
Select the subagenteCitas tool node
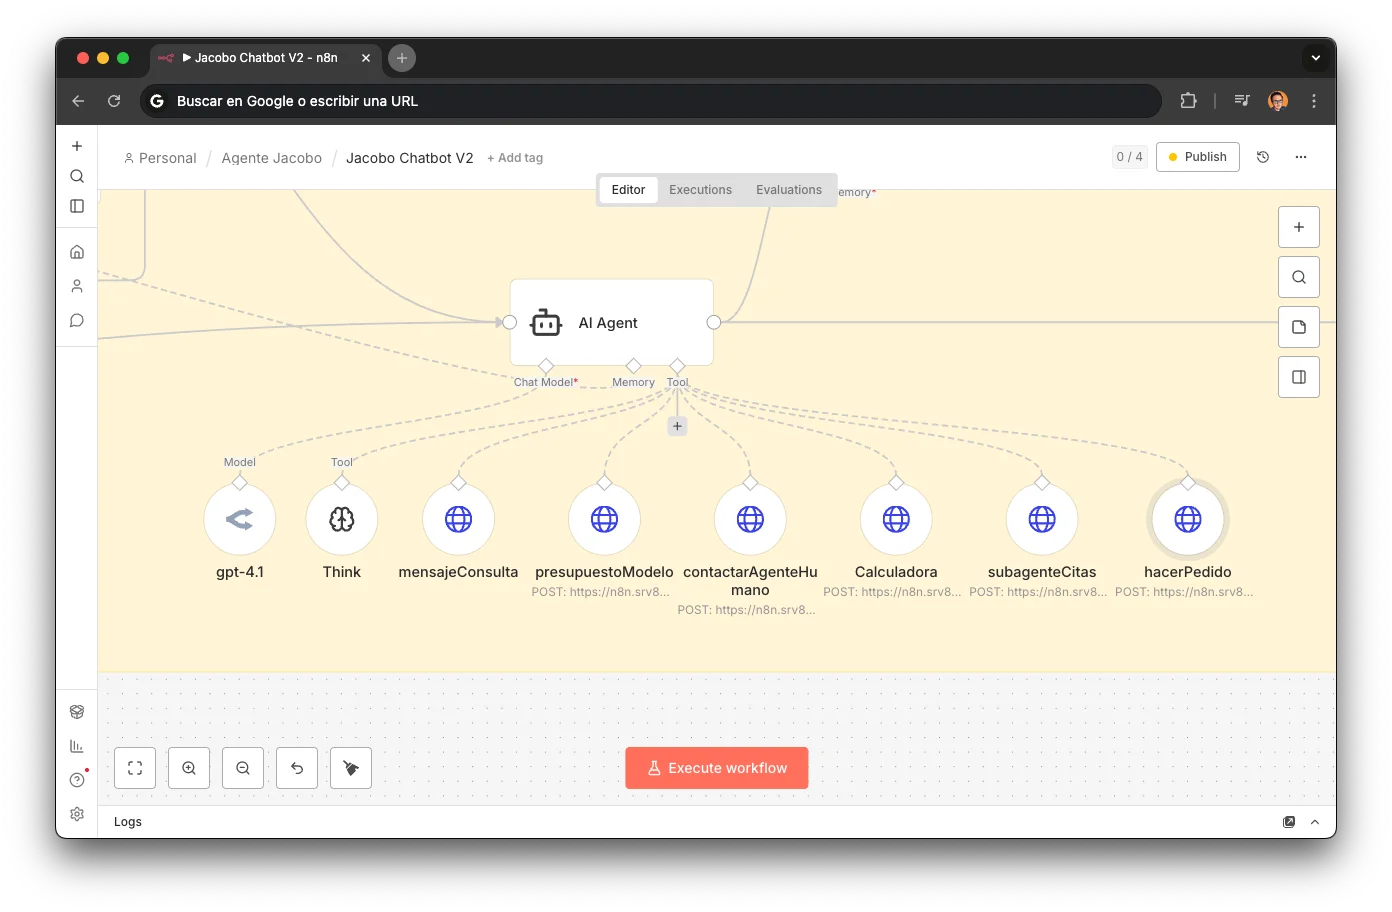[1041, 519]
